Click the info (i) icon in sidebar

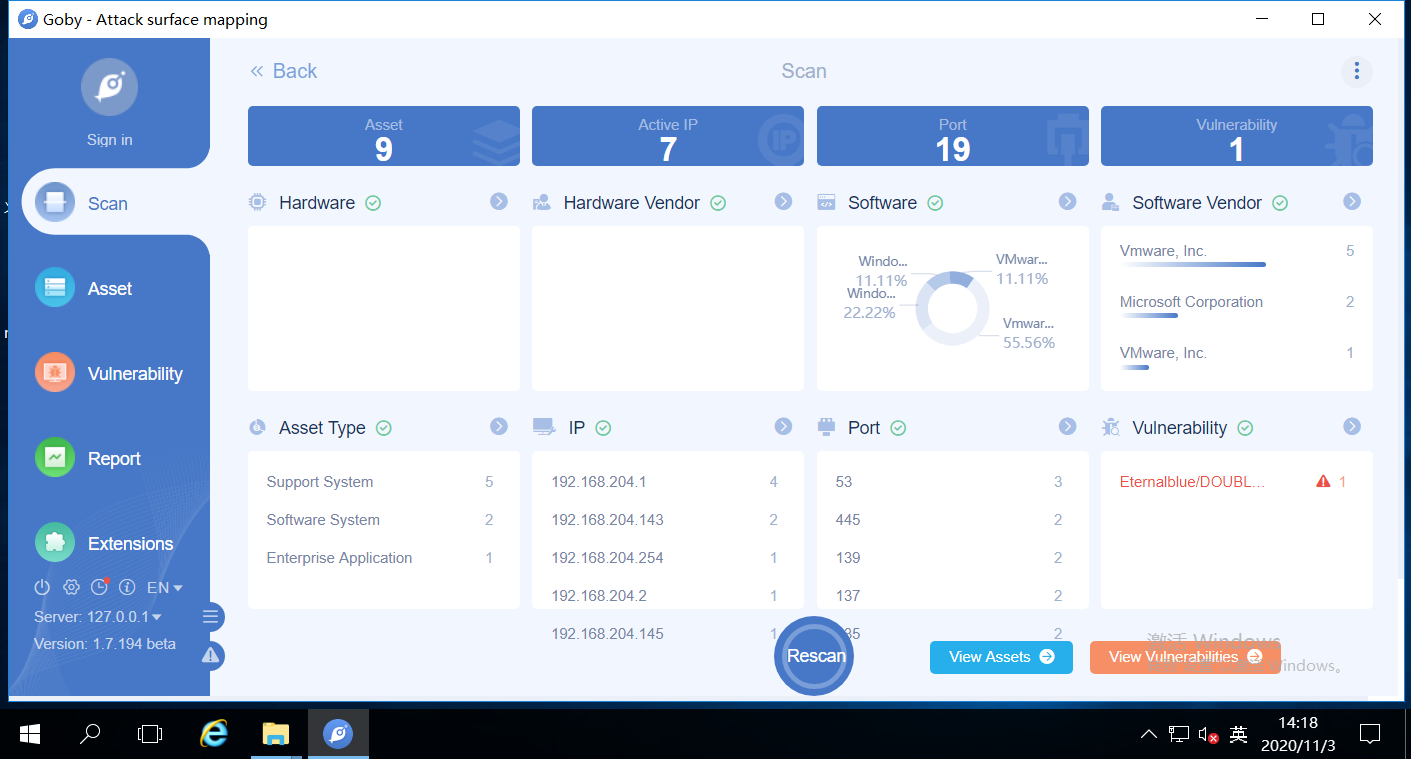click(127, 587)
